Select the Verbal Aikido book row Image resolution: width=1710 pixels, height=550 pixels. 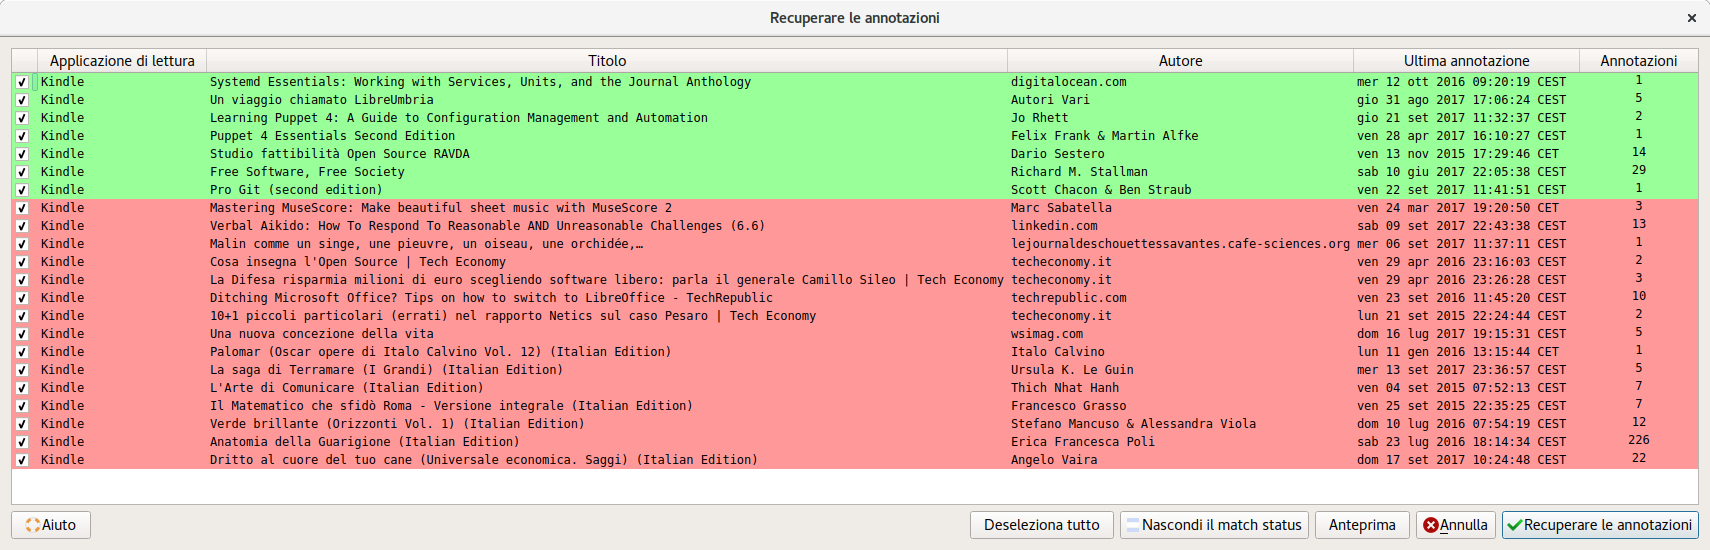point(486,226)
